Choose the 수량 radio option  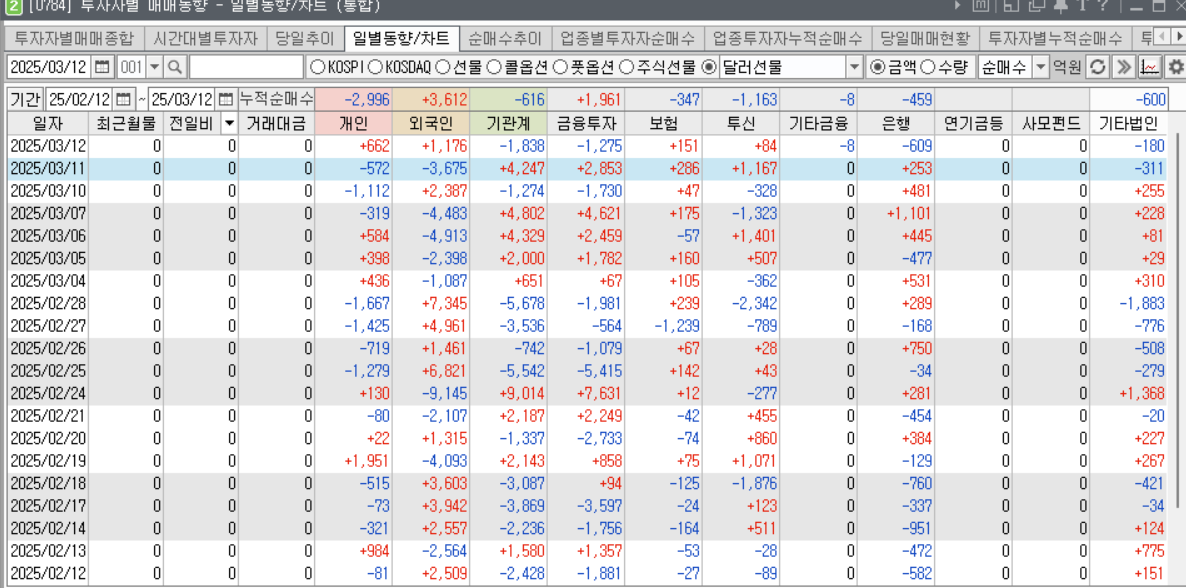point(927,68)
